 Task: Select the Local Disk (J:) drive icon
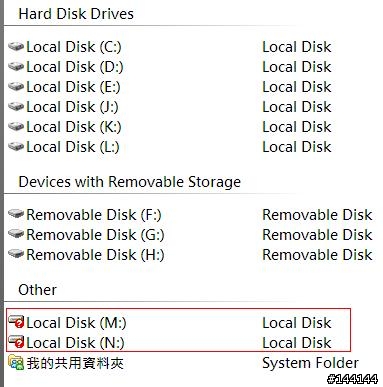click(16, 107)
